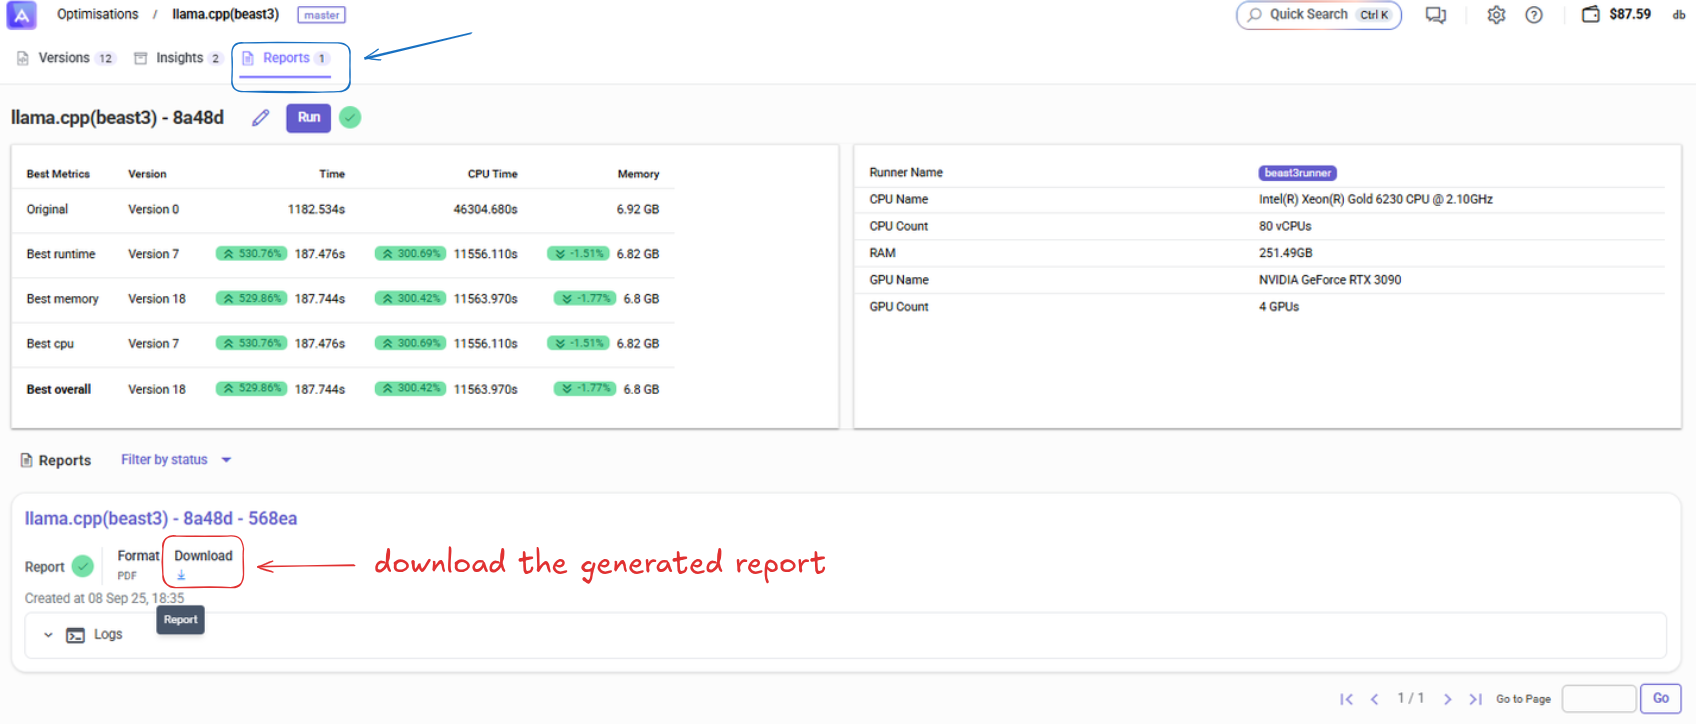Screen dimensions: 1696x724
Task: Open the chat messages icon
Action: (1436, 15)
